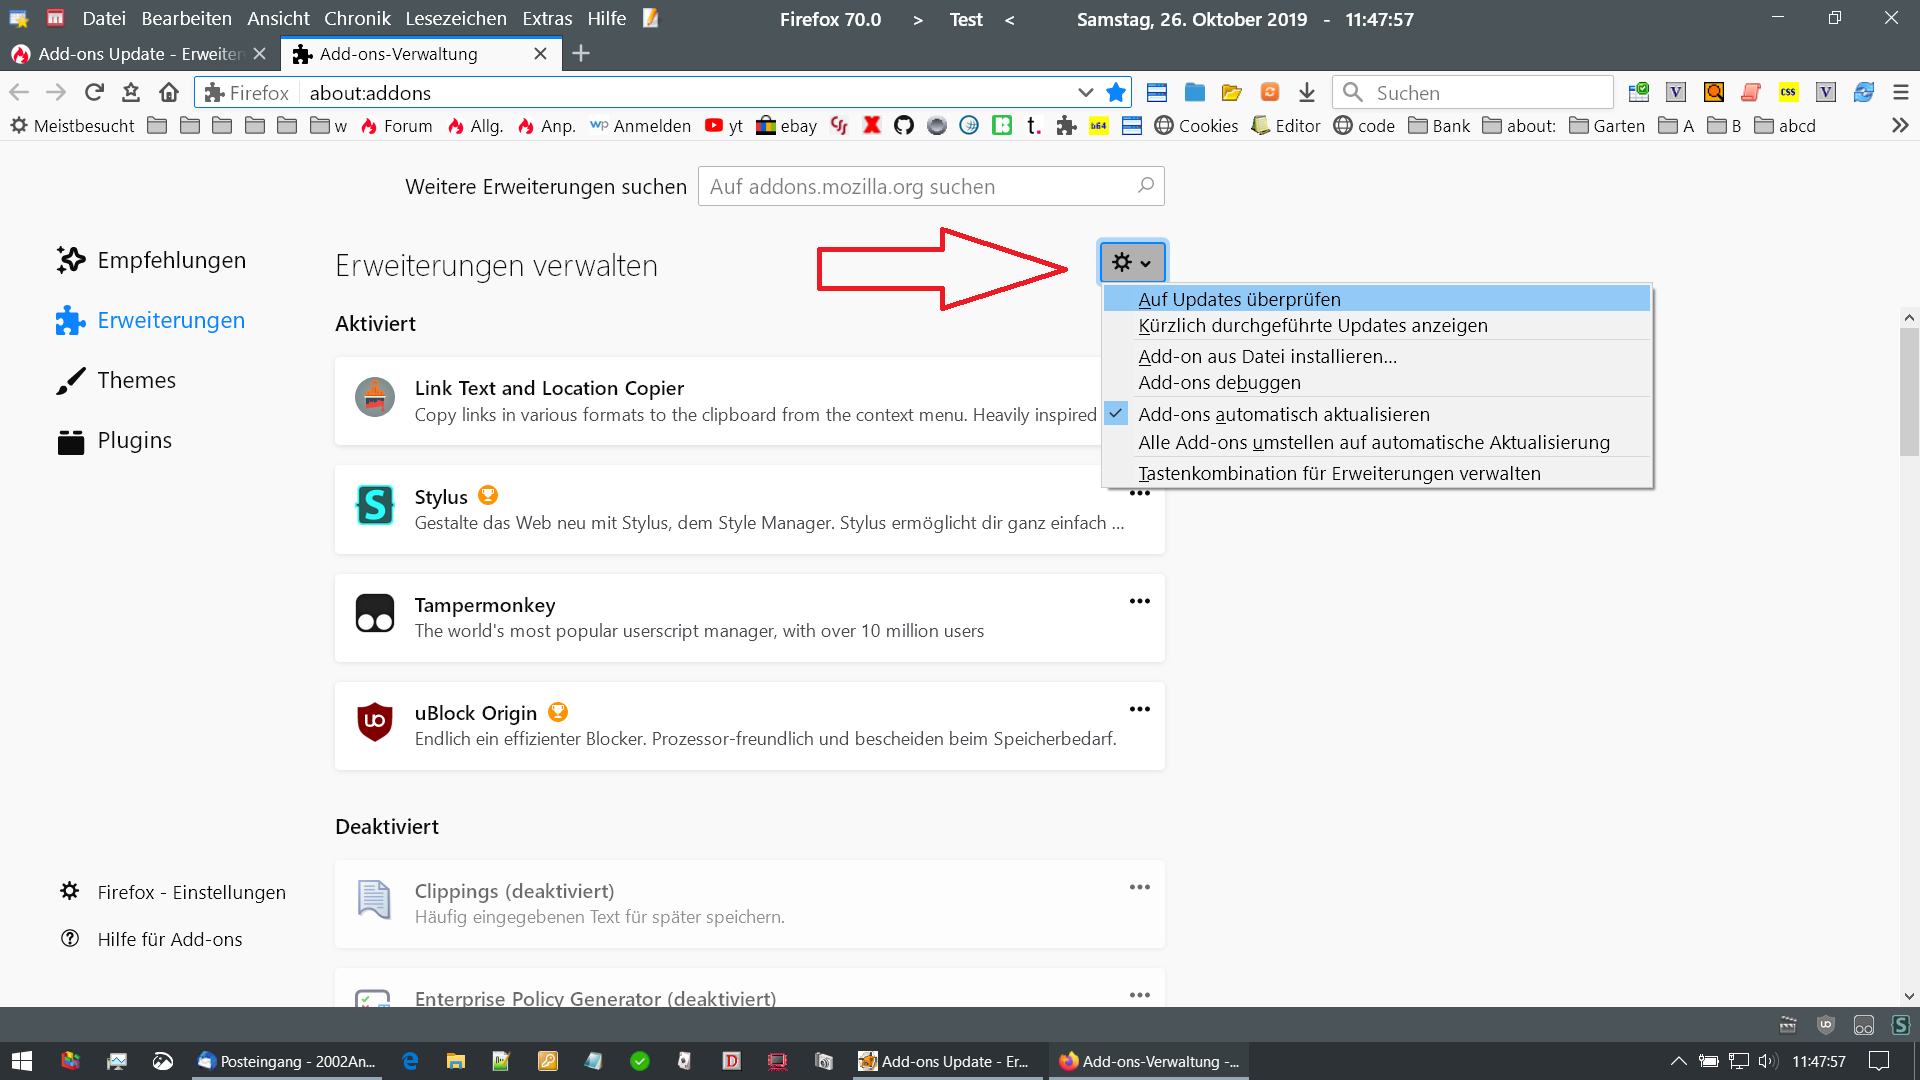
Task: Show more bookmarks overflow chevron
Action: tap(1899, 125)
